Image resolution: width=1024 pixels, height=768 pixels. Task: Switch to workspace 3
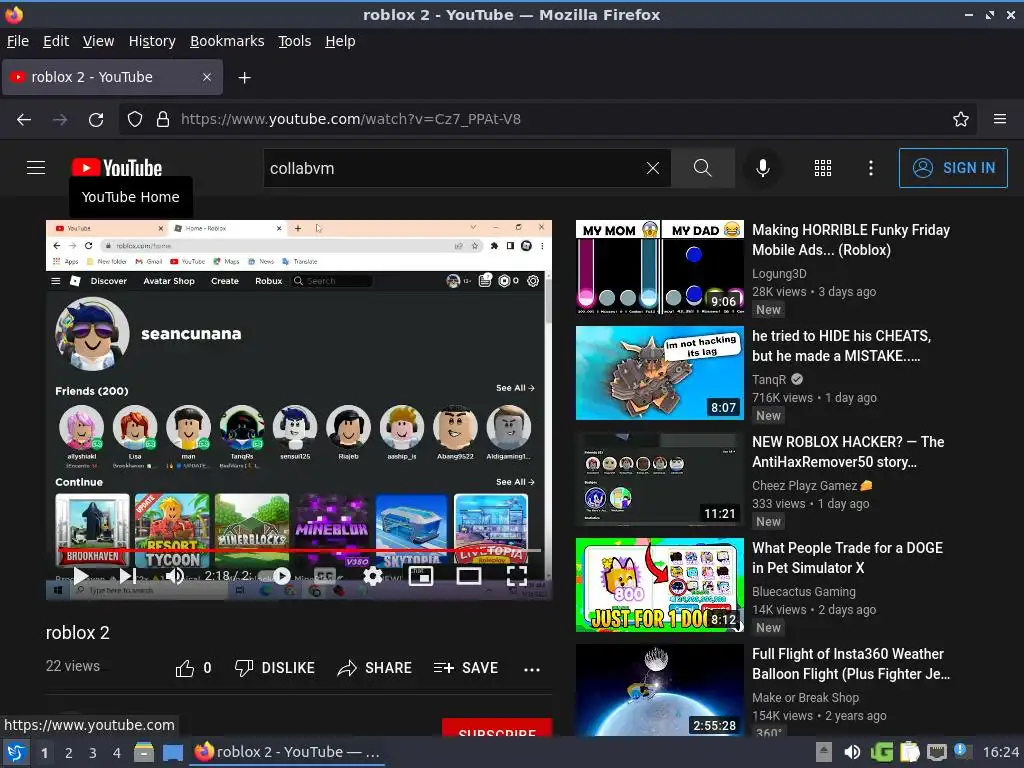[93, 753]
